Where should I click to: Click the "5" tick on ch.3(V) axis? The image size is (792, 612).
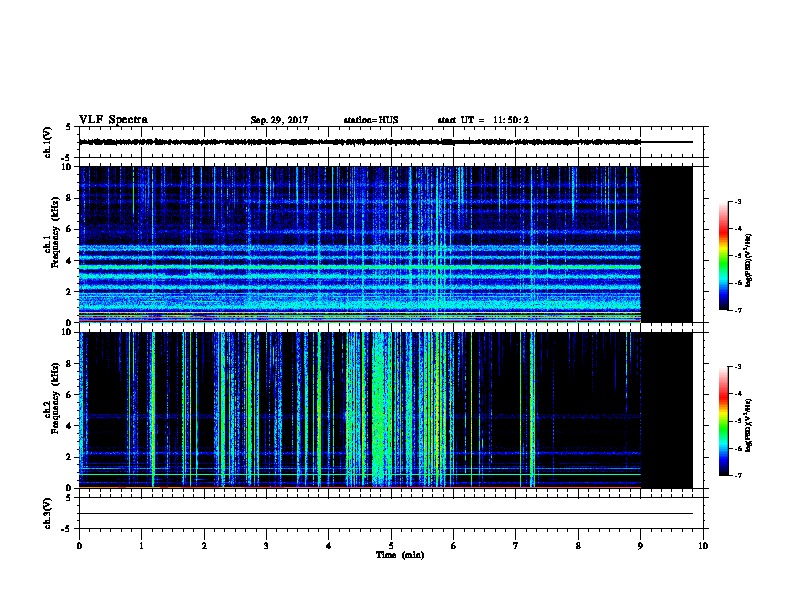(x=69, y=498)
